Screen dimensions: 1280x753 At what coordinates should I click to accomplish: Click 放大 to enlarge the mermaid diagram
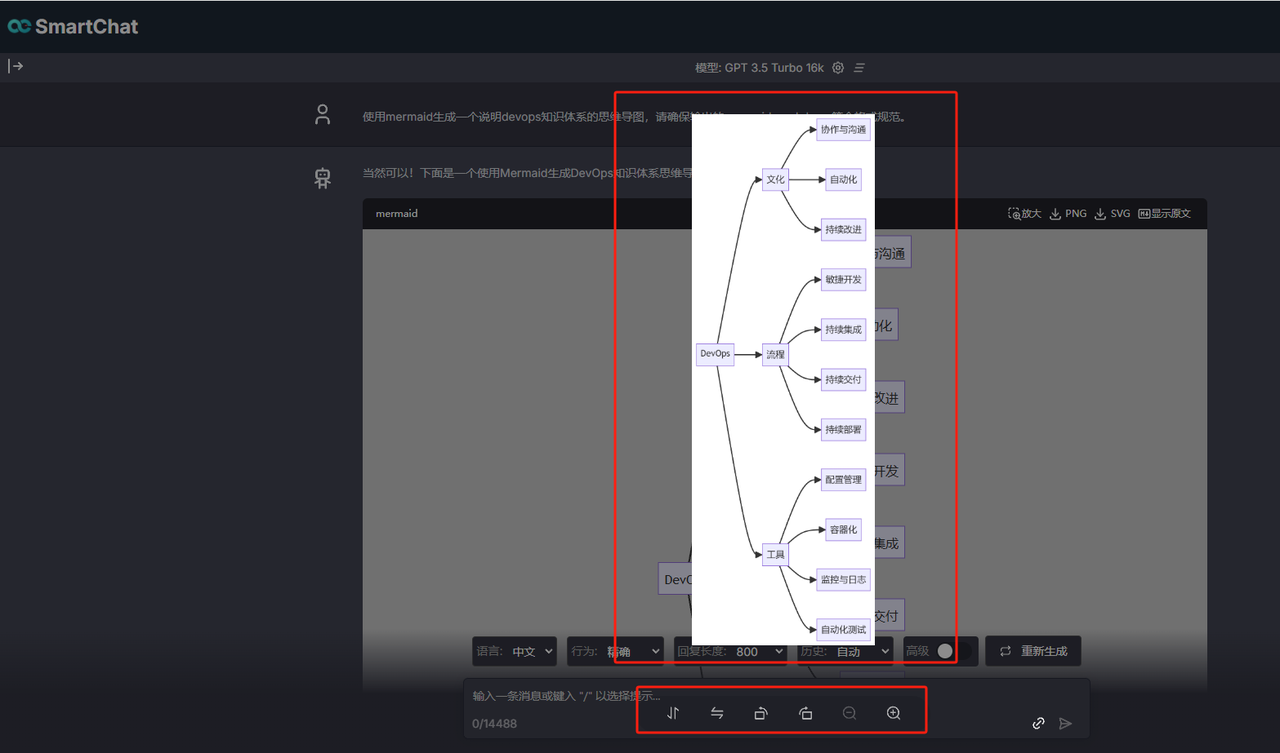pos(1025,214)
